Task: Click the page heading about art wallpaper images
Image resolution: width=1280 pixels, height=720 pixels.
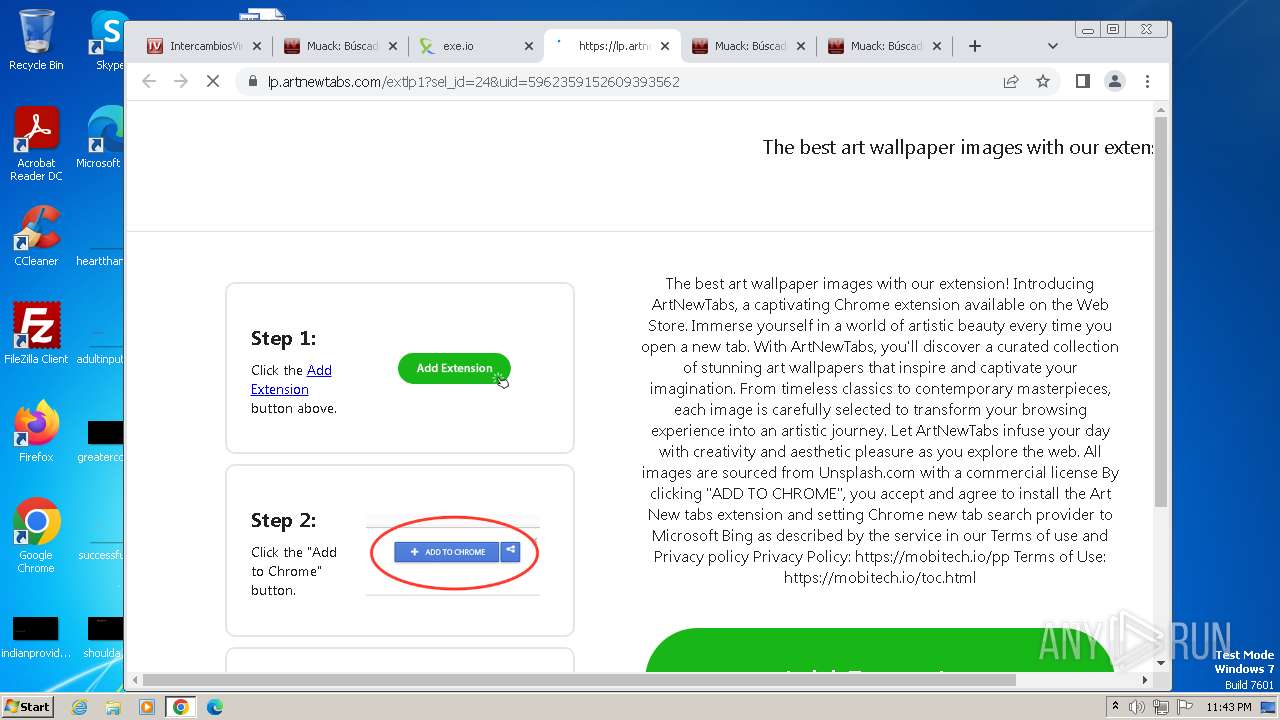Action: tap(957, 147)
